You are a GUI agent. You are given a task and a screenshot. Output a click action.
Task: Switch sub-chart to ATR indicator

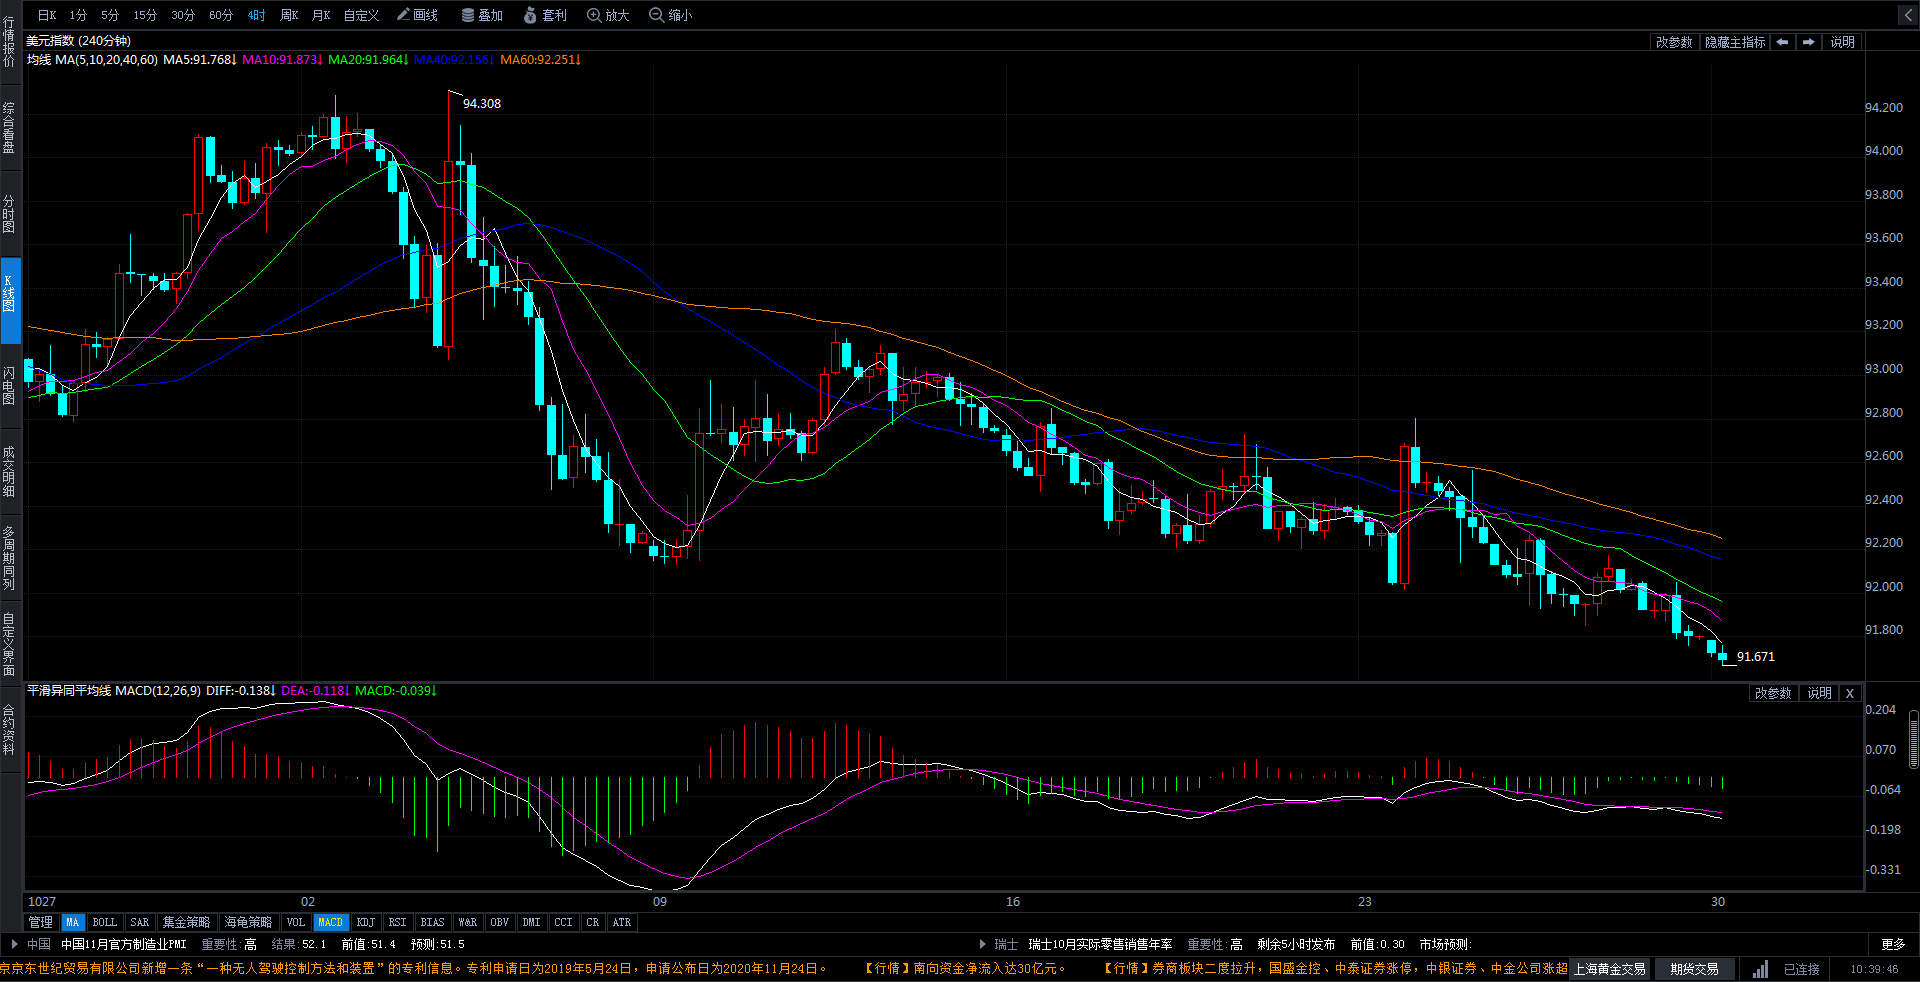click(x=622, y=922)
